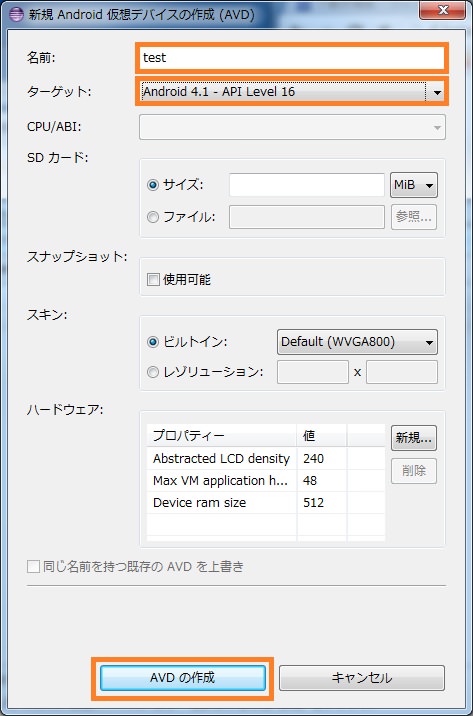473x716 pixels.
Task: Select the レゾリューション radio button
Action: [153, 372]
